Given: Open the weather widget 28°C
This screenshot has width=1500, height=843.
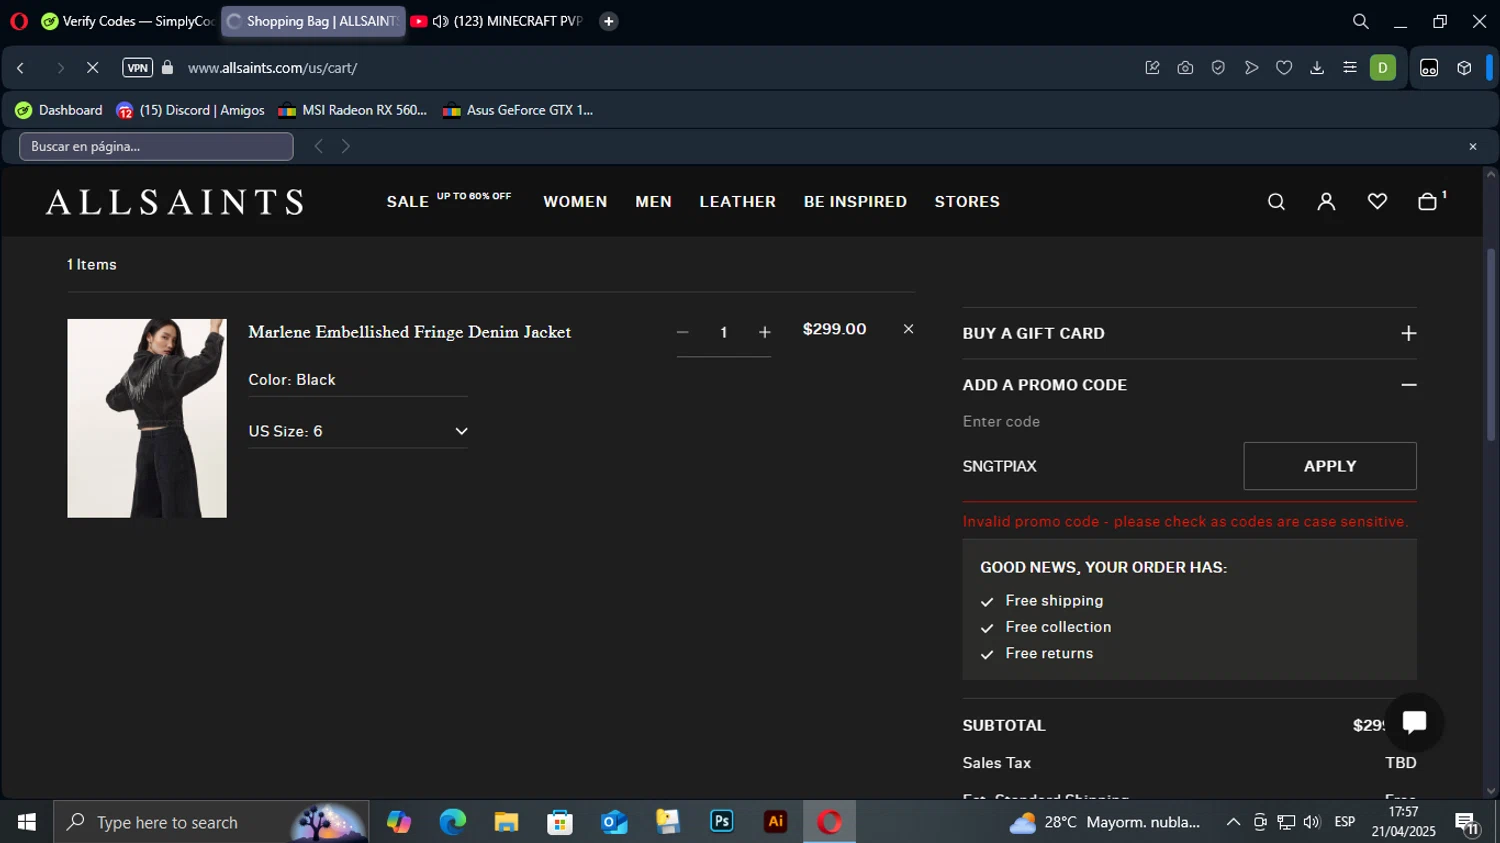Looking at the screenshot, I should [1105, 822].
